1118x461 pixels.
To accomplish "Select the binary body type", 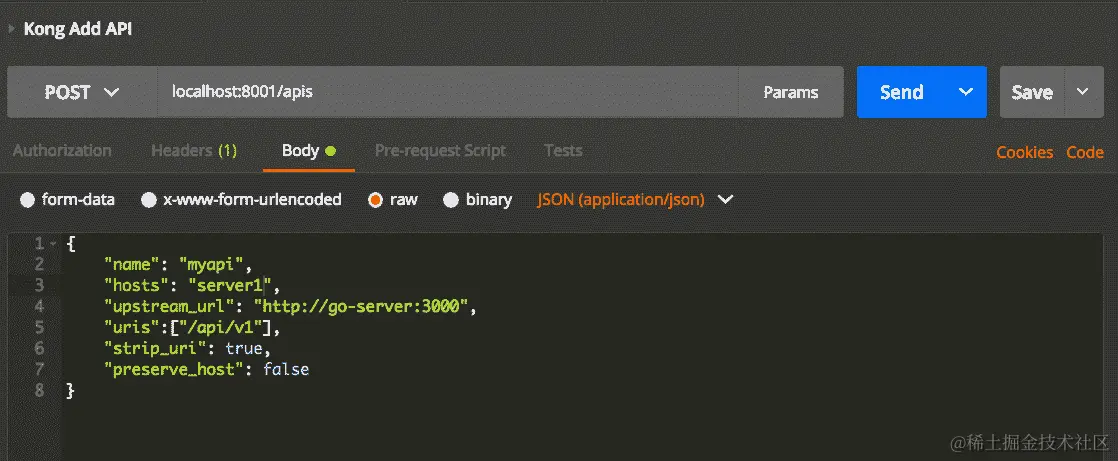I will 451,200.
